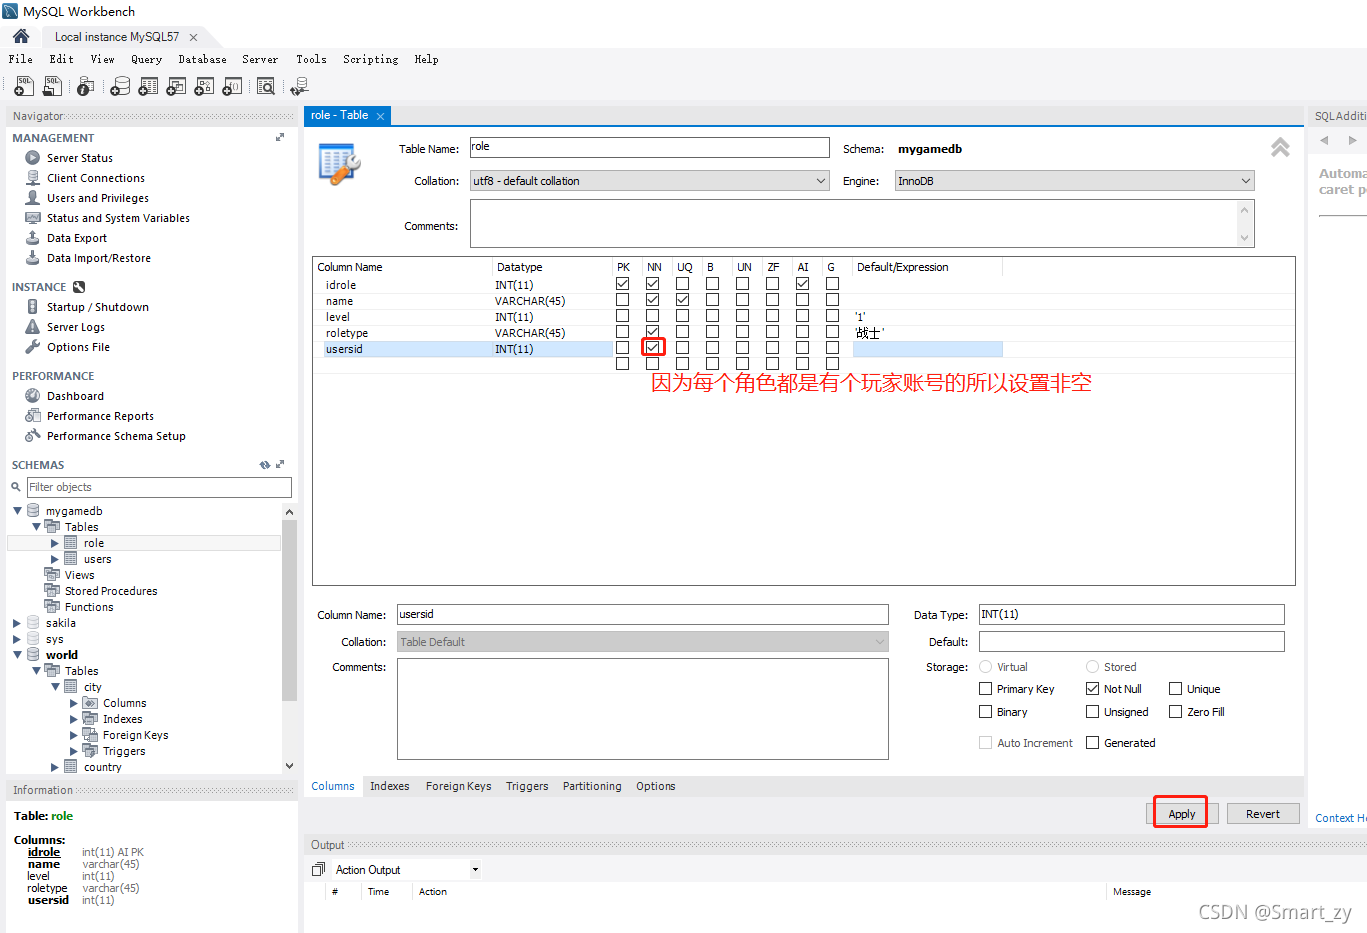
Task: Click the table editor wrench icon
Action: tap(339, 163)
